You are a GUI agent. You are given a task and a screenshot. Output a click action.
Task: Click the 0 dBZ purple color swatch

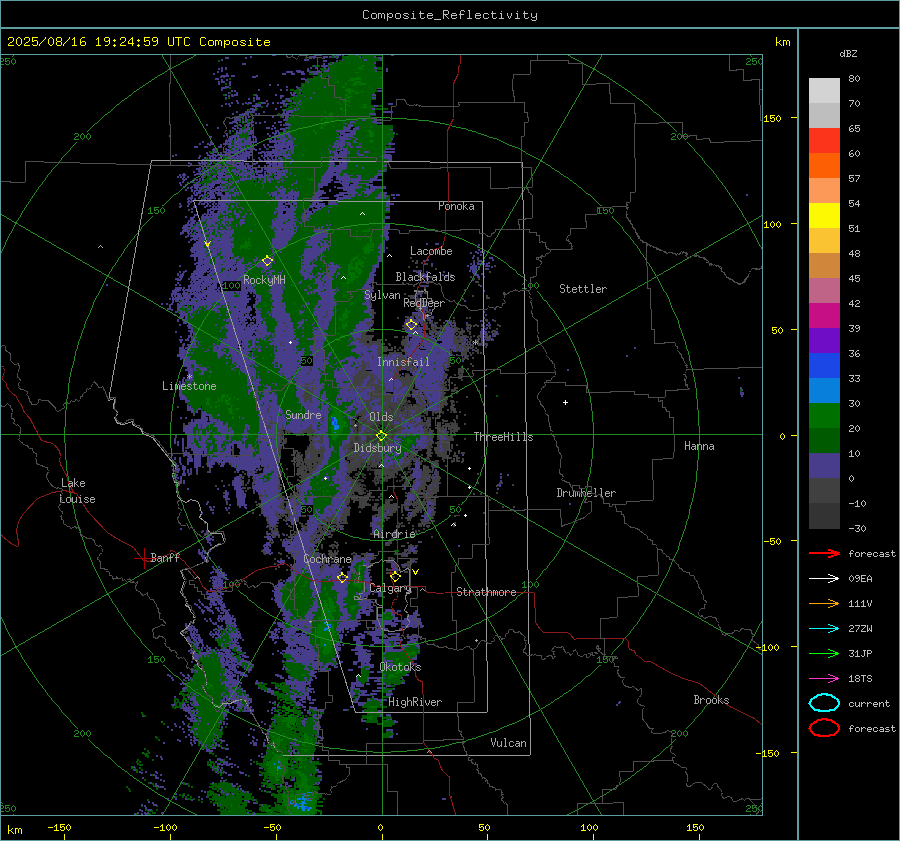tap(824, 465)
